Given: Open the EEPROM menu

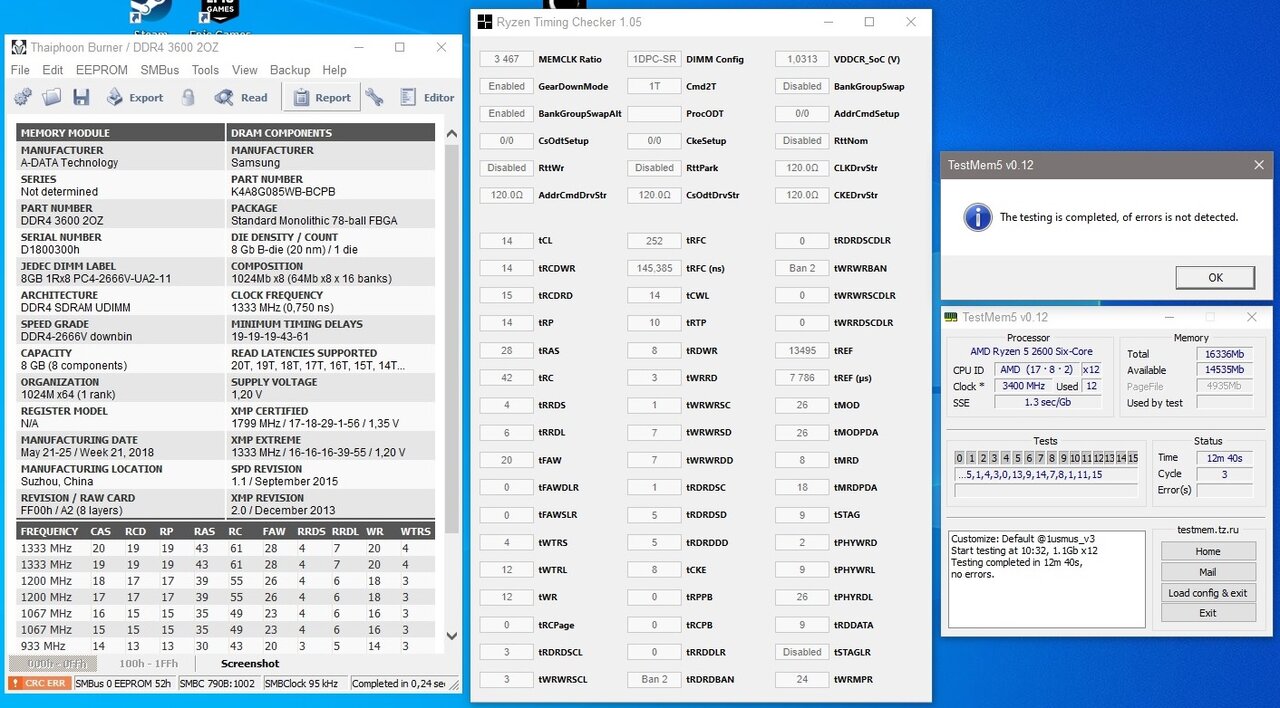Looking at the screenshot, I should coord(102,70).
